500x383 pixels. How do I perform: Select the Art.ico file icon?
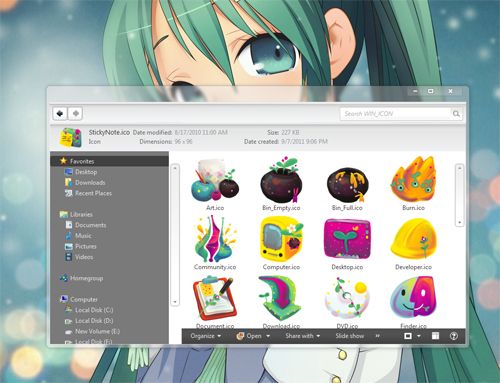(x=215, y=181)
